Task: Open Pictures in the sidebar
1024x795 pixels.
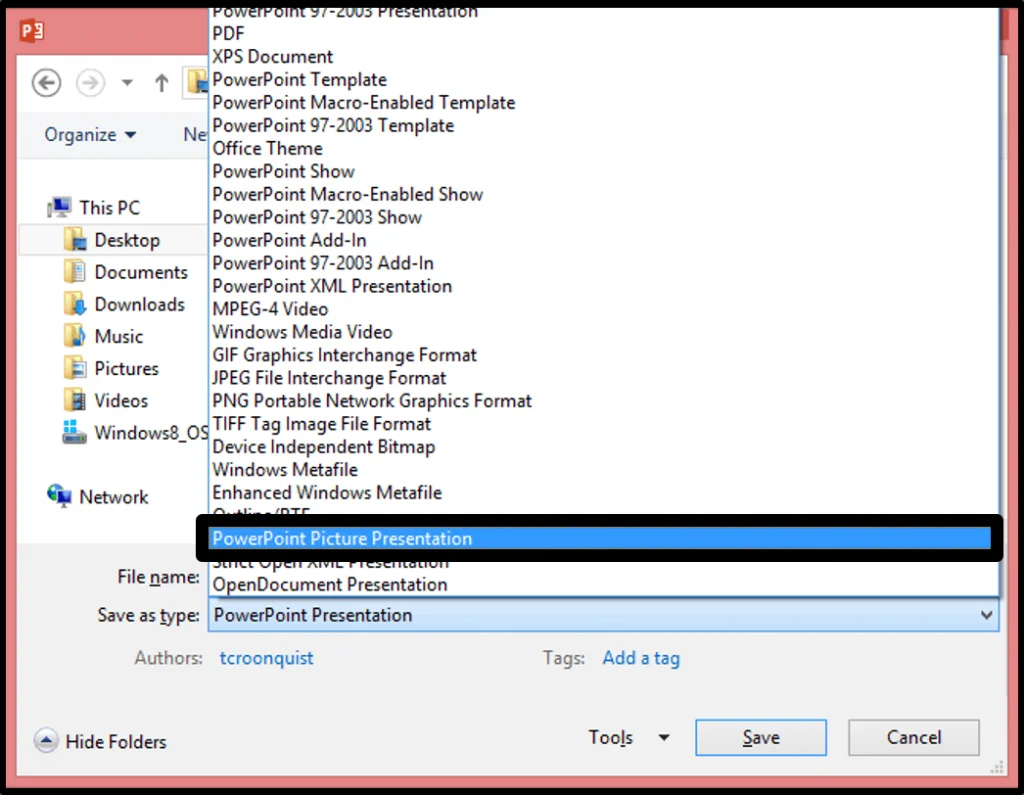Action: pyautogui.click(x=127, y=368)
